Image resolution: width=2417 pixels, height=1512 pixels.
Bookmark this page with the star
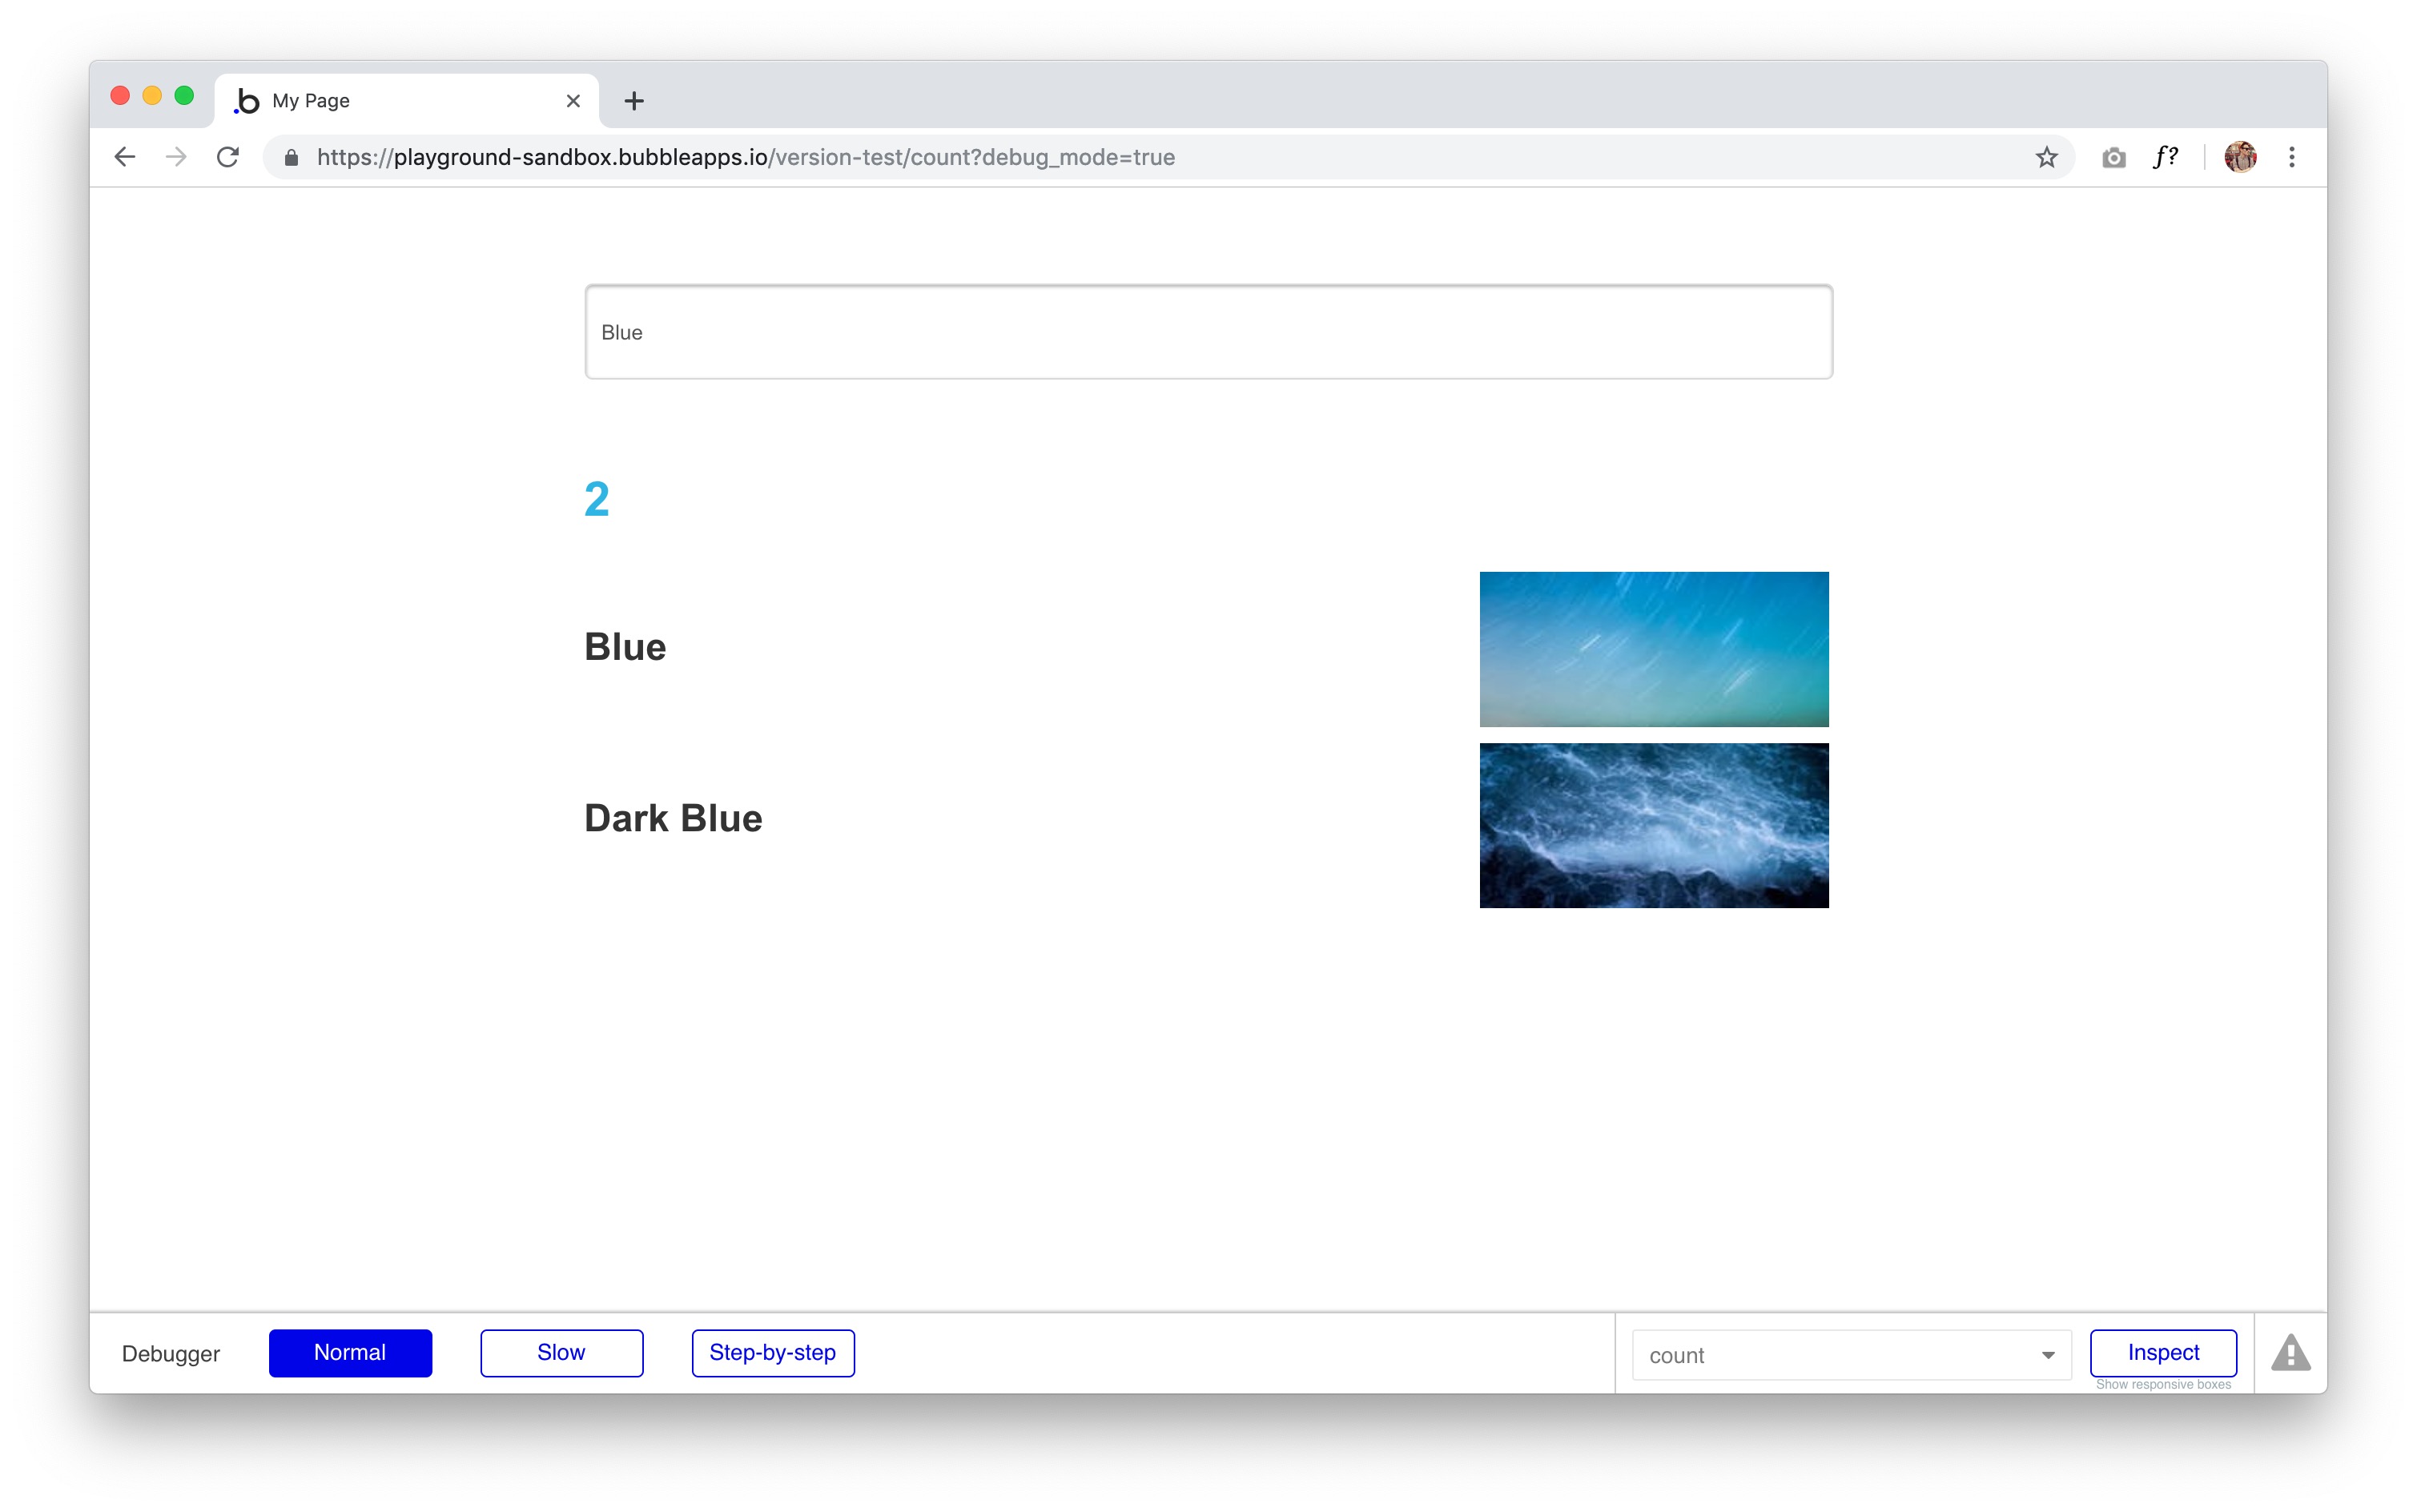coord(2046,157)
